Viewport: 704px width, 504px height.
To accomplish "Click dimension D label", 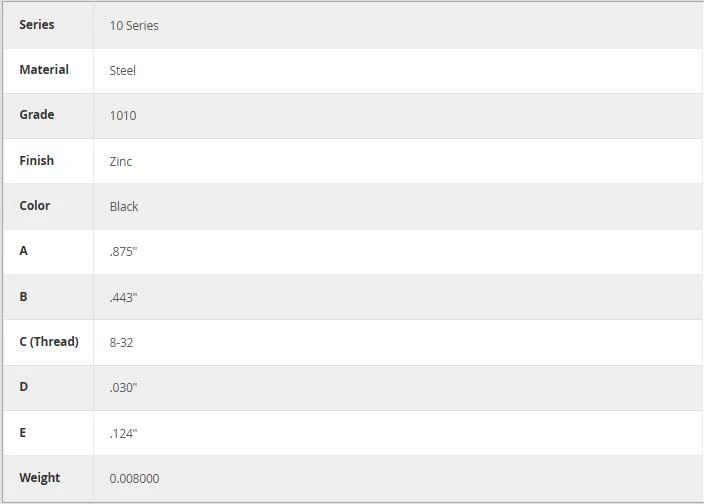I will pyautogui.click(x=23, y=386).
